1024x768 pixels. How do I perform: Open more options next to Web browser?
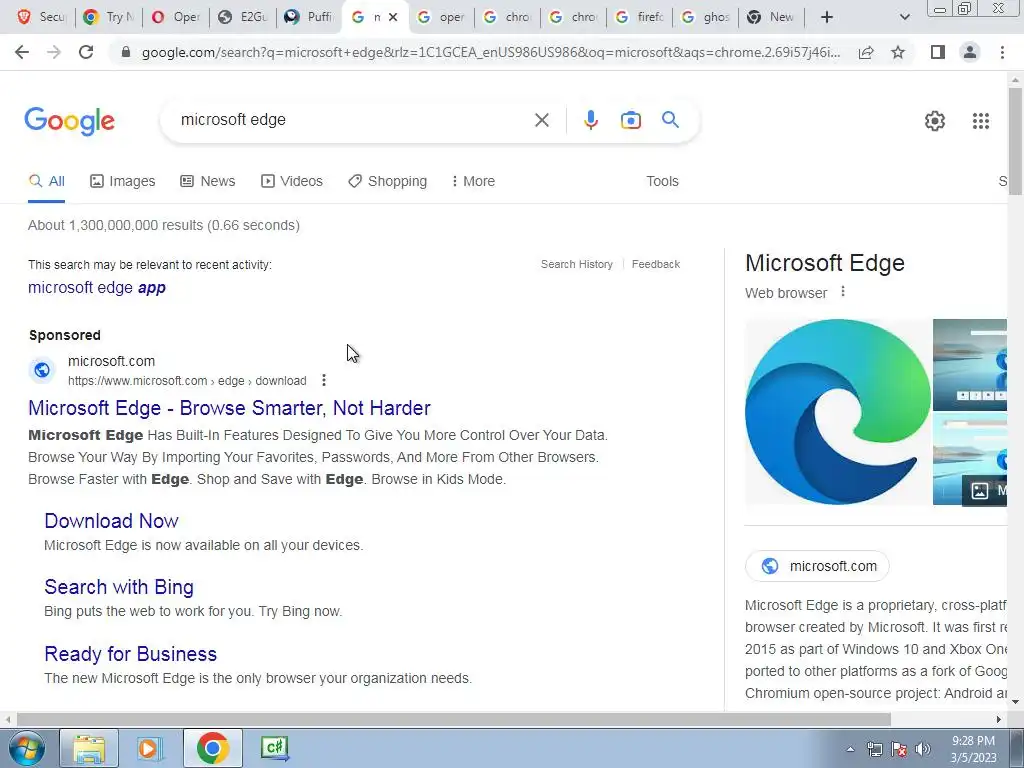coord(843,291)
